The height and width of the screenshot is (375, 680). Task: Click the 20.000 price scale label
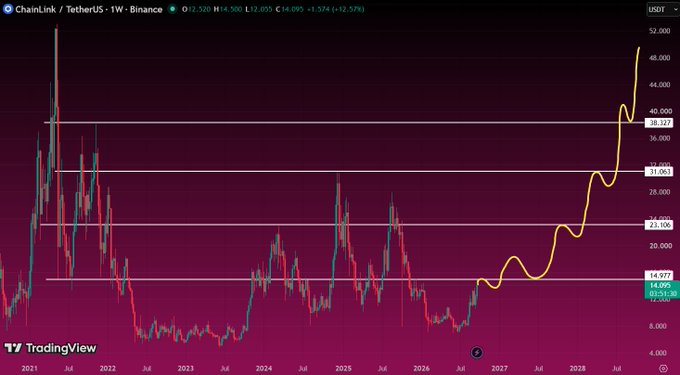tap(660, 246)
